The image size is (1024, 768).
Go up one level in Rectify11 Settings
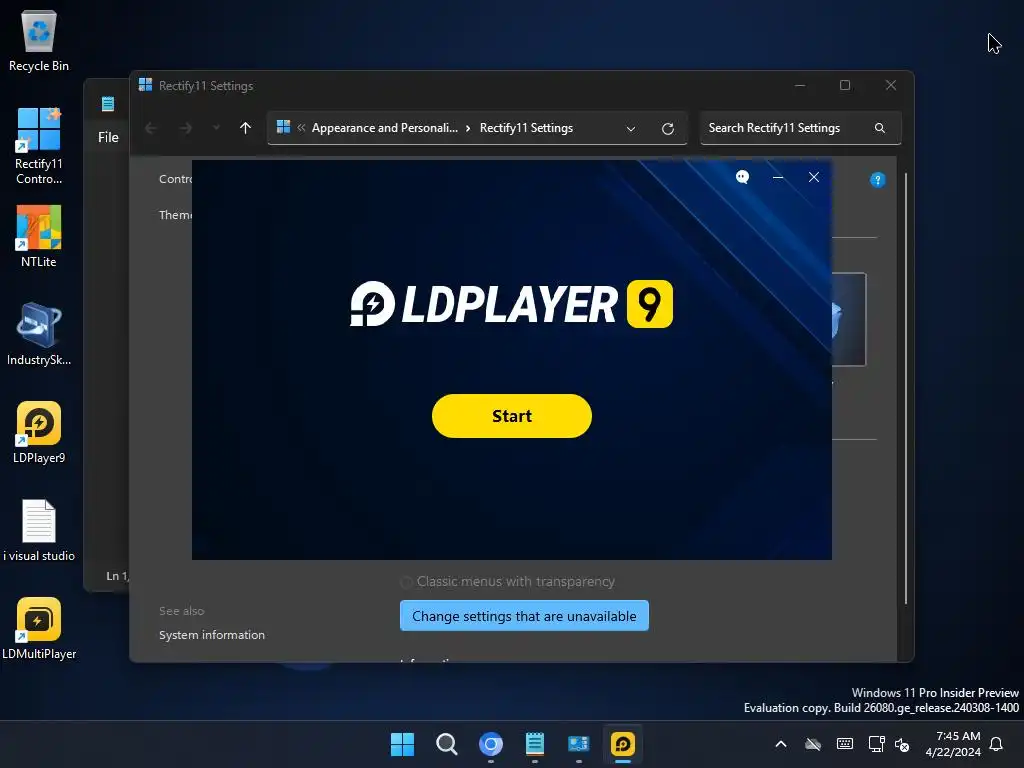245,128
